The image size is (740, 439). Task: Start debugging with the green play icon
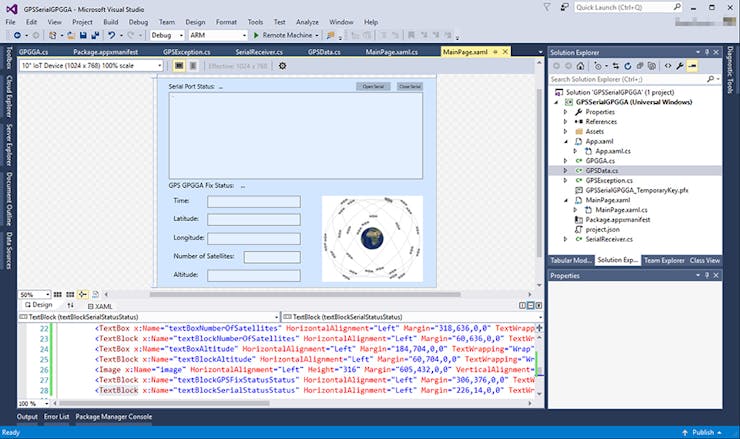[256, 35]
